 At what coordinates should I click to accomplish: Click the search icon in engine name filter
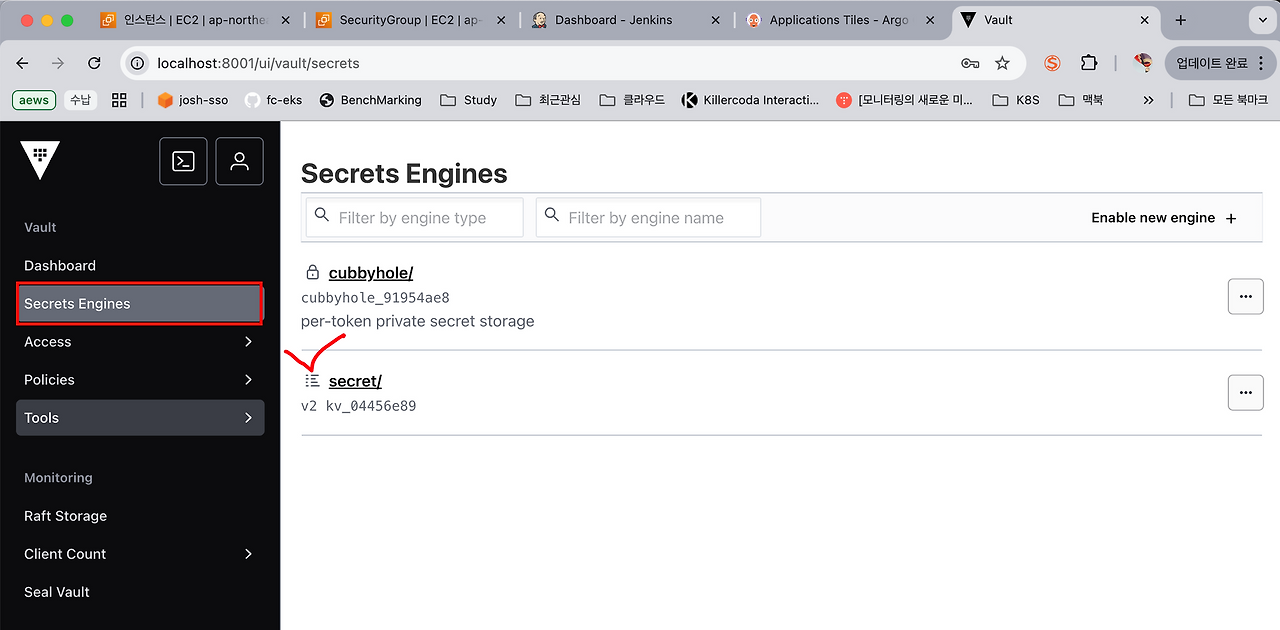coord(552,215)
